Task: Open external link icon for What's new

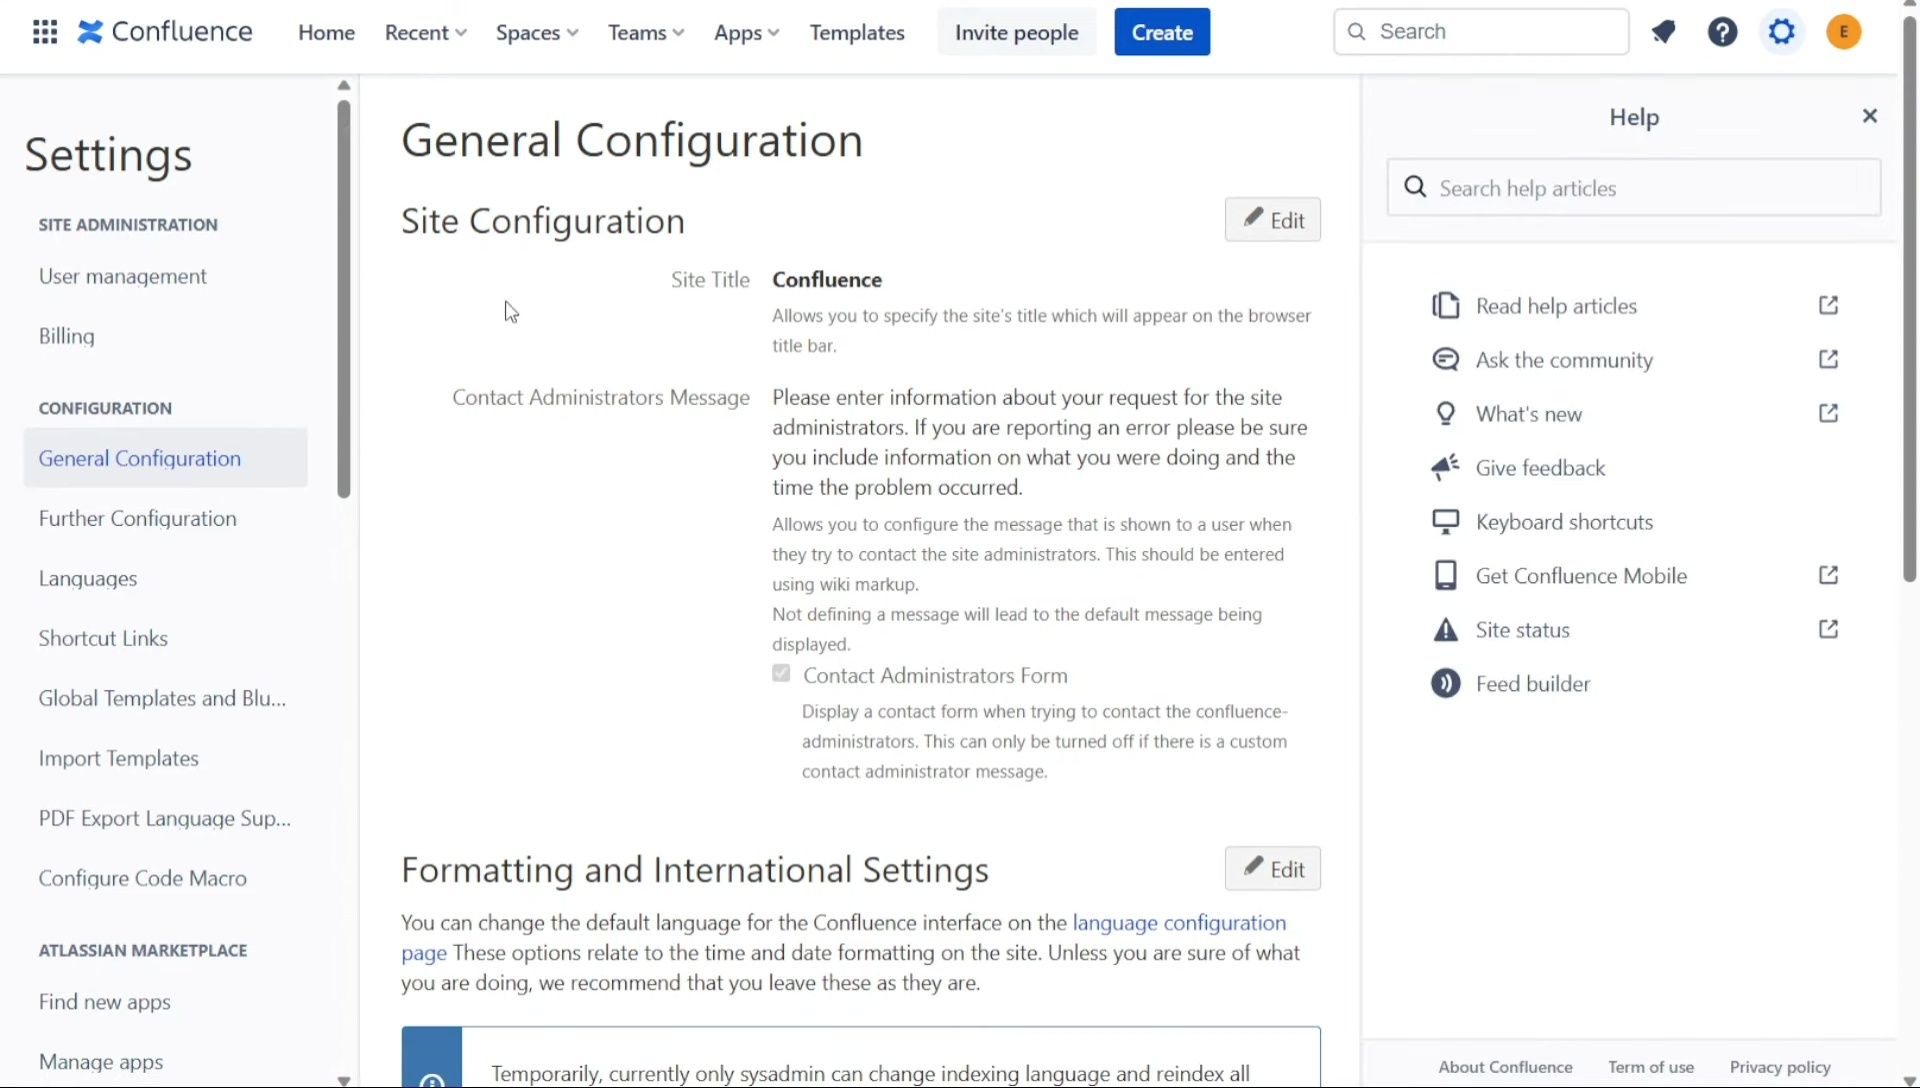Action: 1829,413
